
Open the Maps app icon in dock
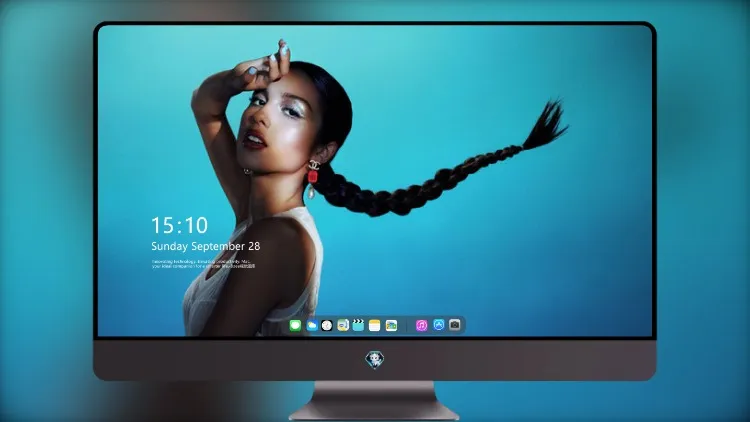tap(342, 326)
